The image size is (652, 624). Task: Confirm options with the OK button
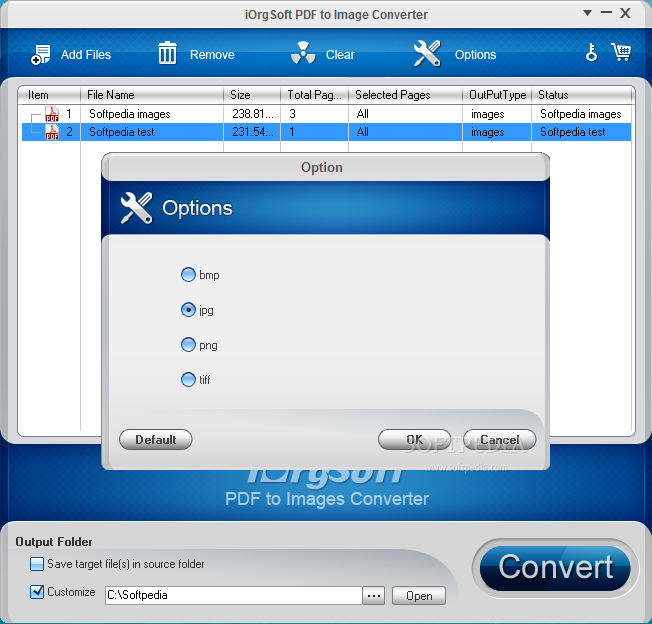pos(415,439)
